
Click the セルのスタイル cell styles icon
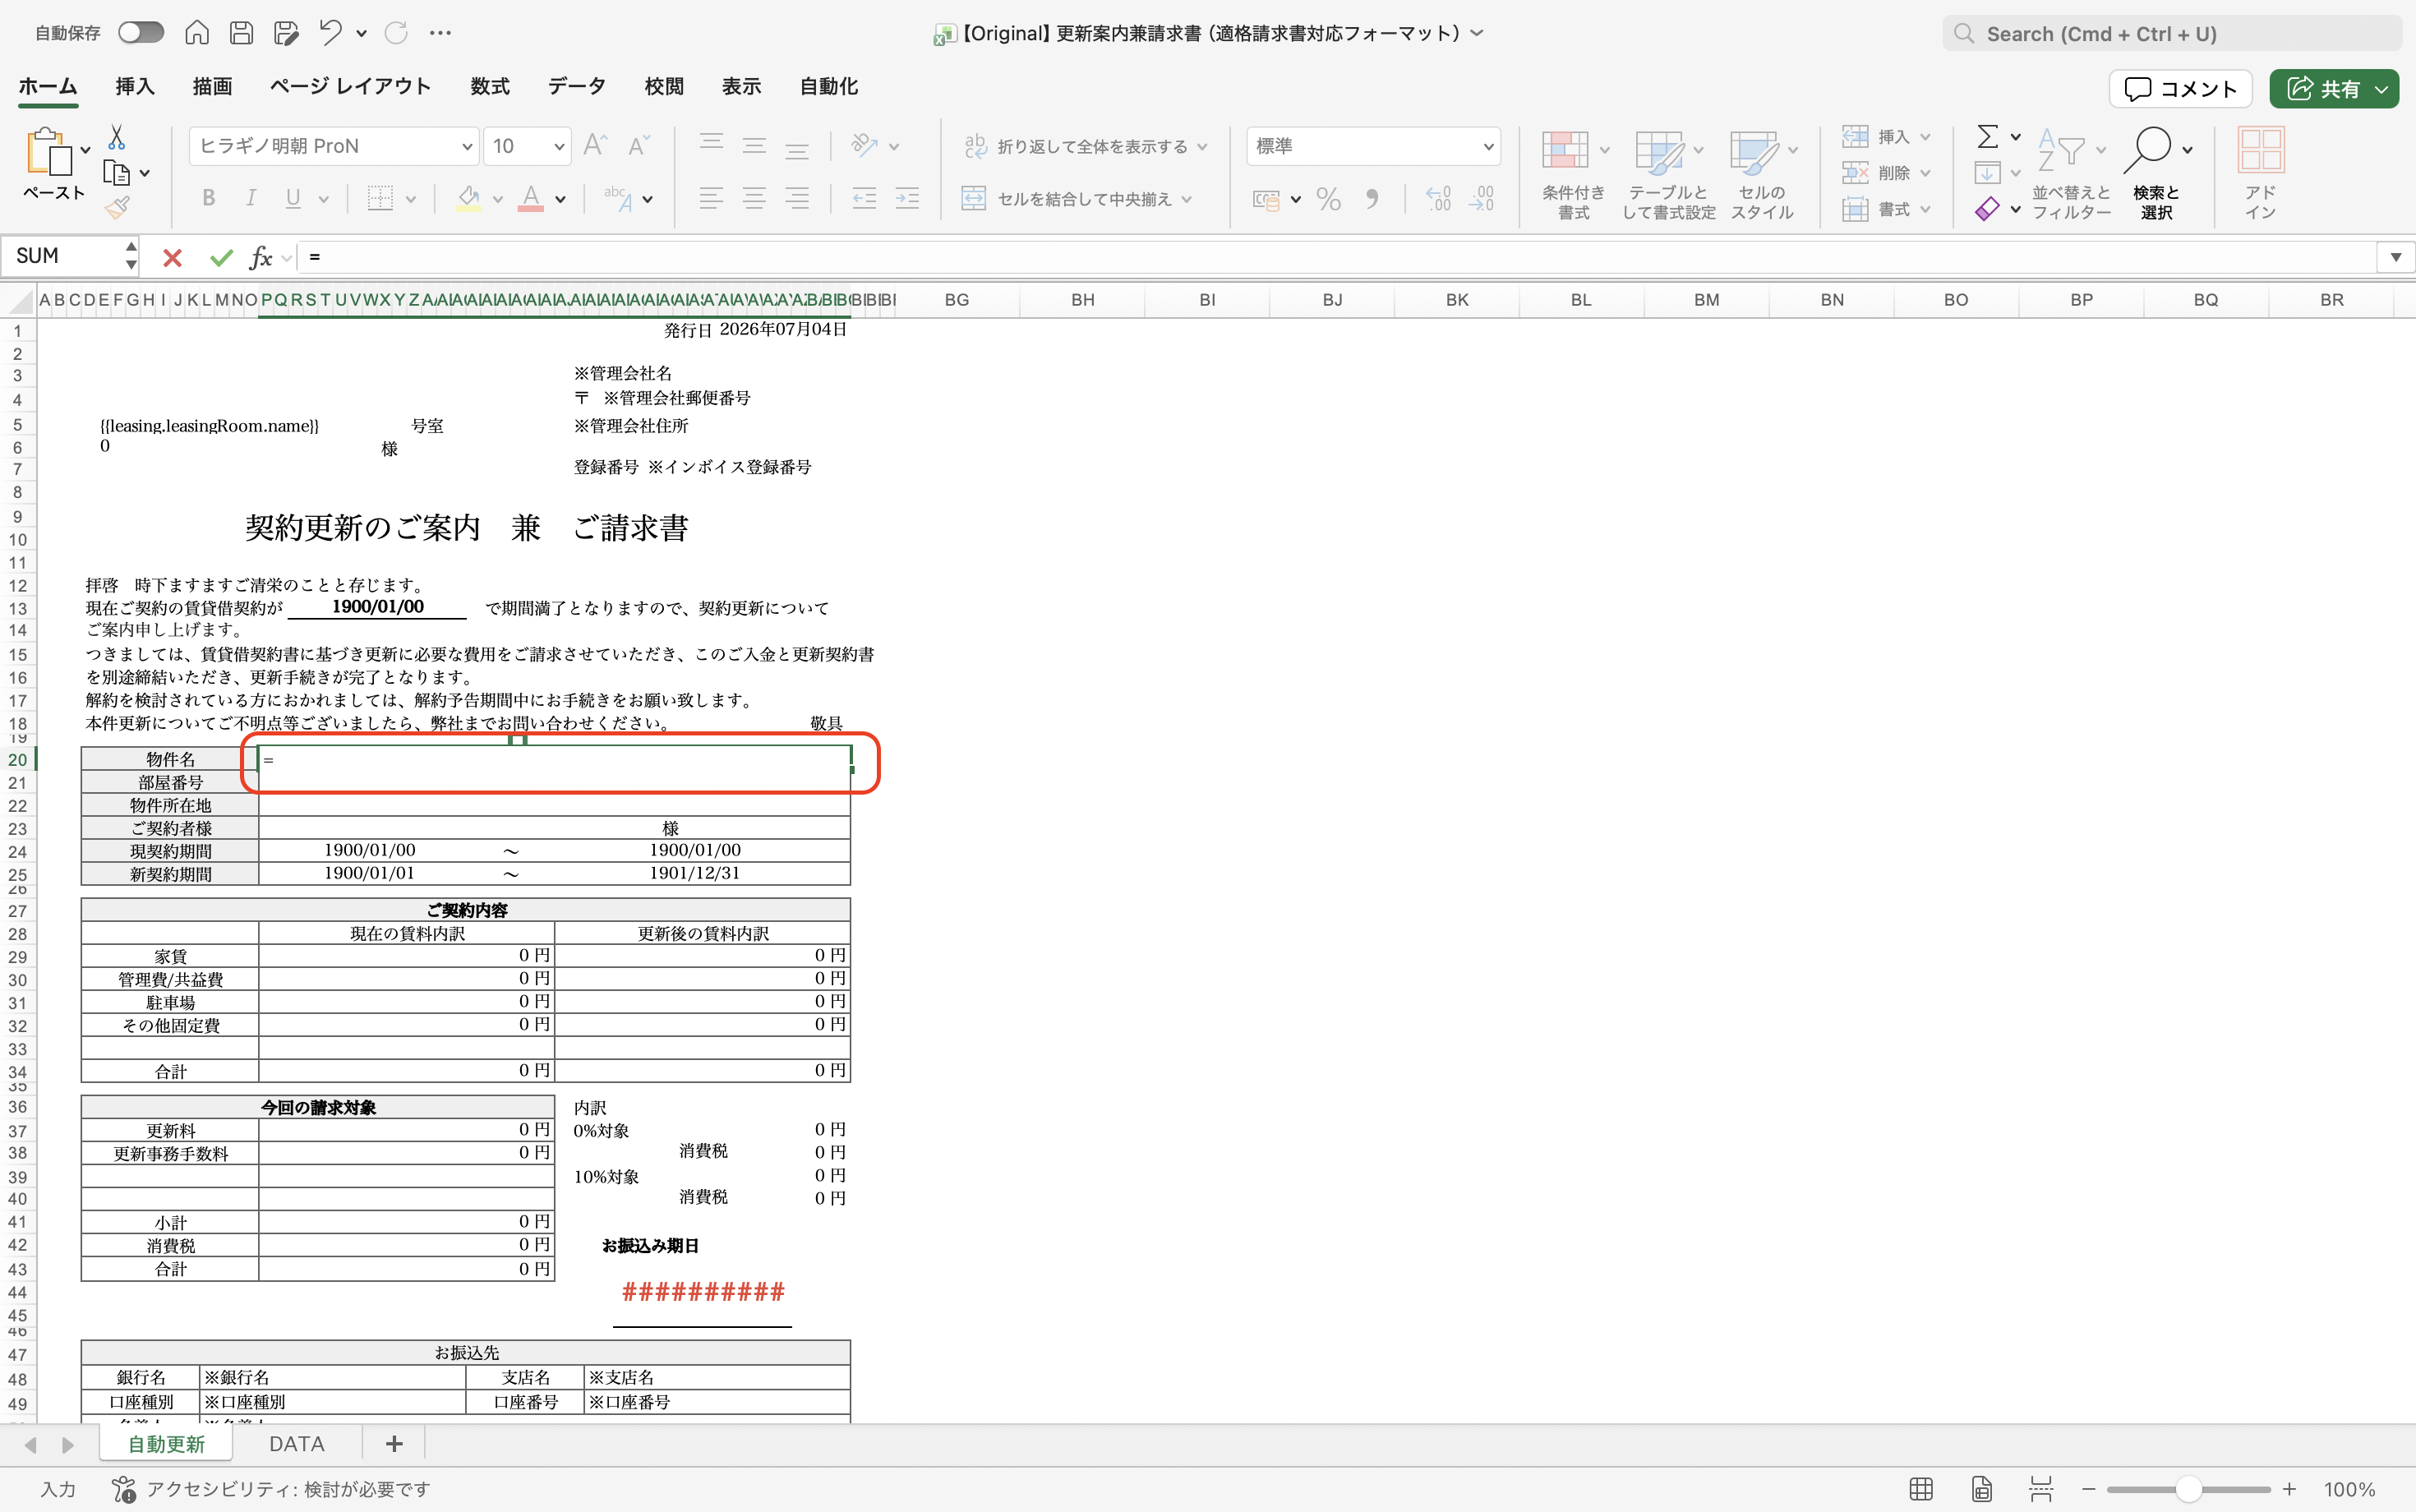click(1754, 151)
